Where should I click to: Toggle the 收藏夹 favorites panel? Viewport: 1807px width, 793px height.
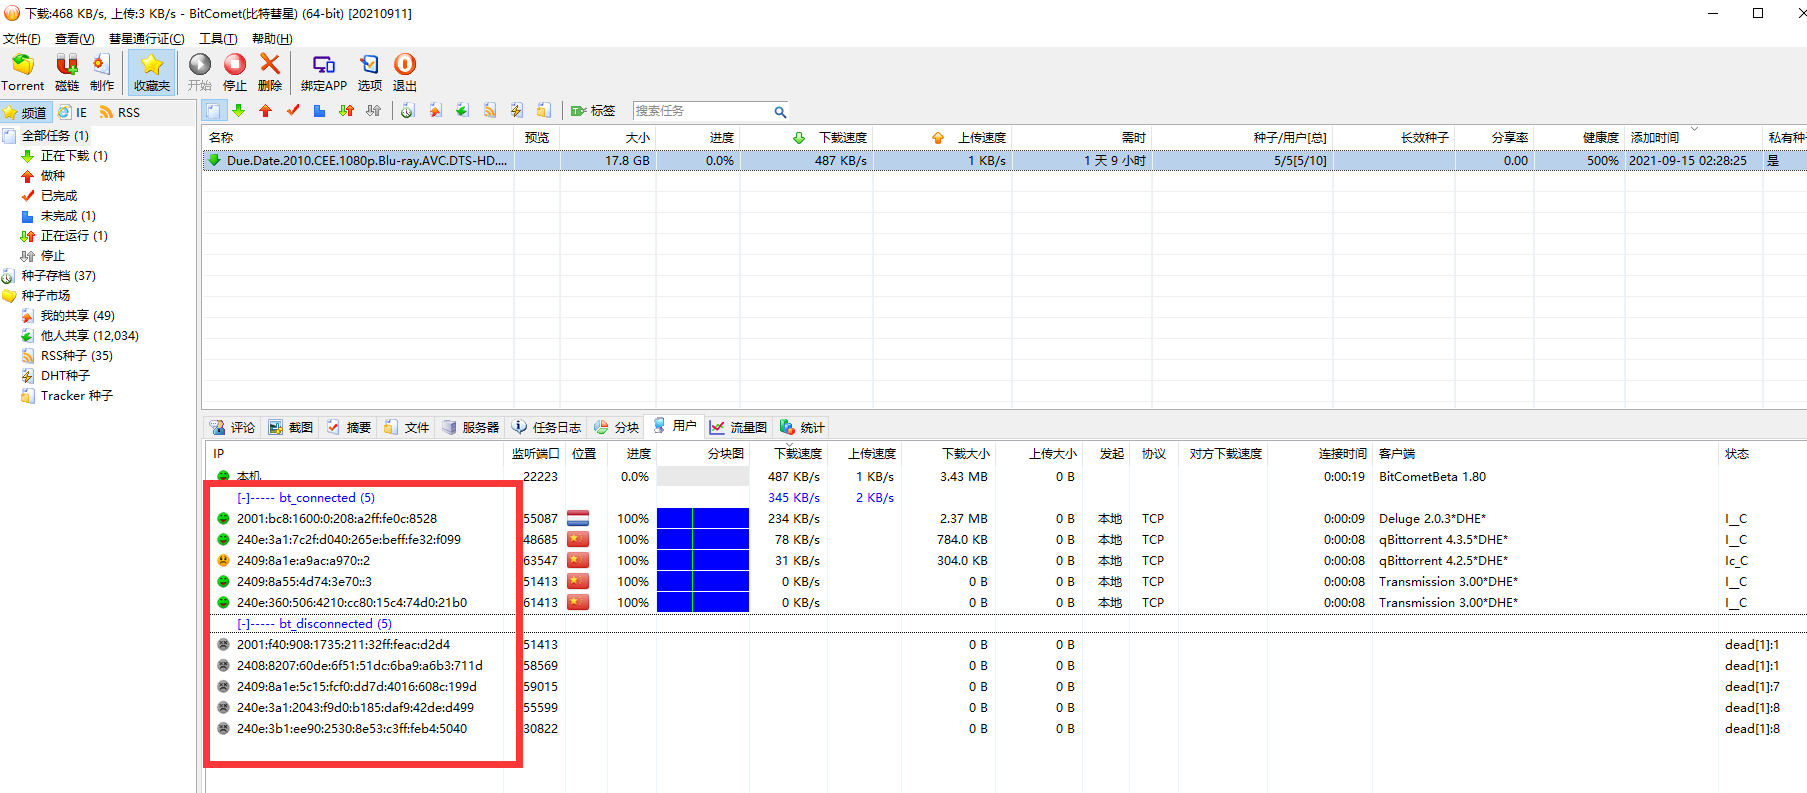(152, 73)
